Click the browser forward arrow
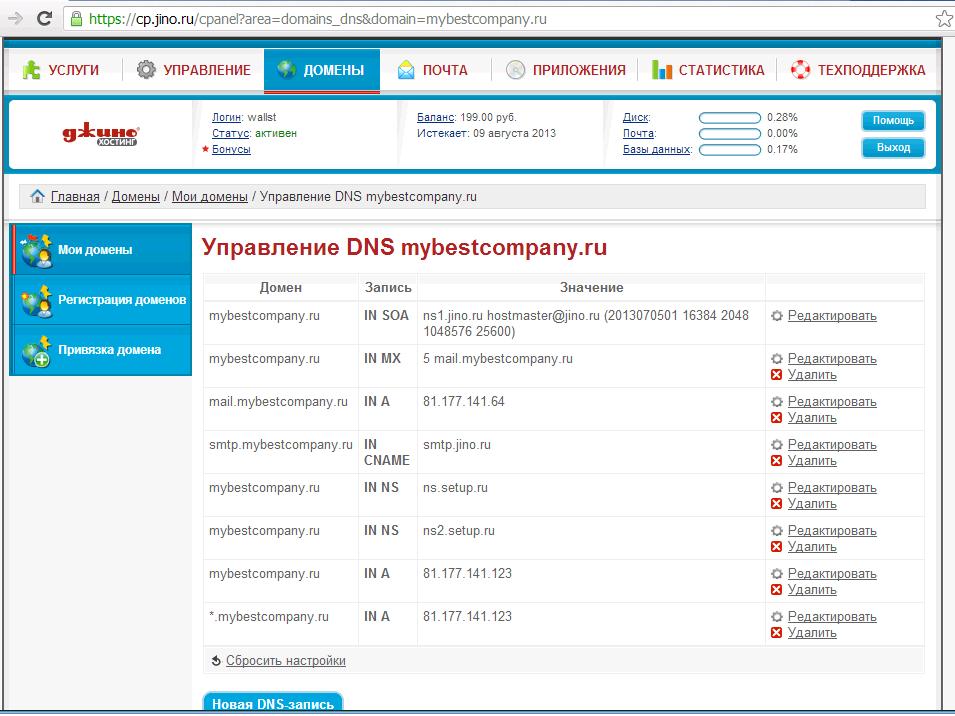 (x=15, y=18)
